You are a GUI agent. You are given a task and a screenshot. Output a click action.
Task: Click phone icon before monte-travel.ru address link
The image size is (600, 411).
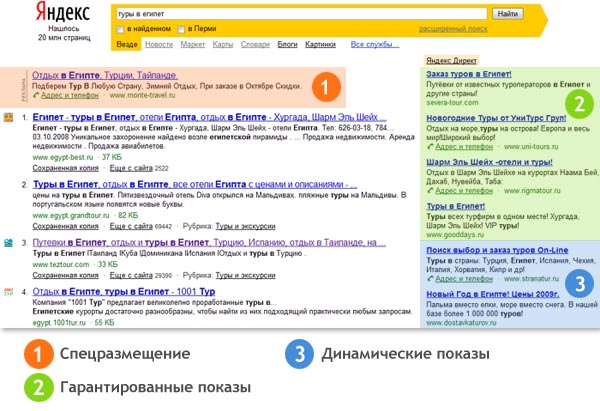pos(36,95)
